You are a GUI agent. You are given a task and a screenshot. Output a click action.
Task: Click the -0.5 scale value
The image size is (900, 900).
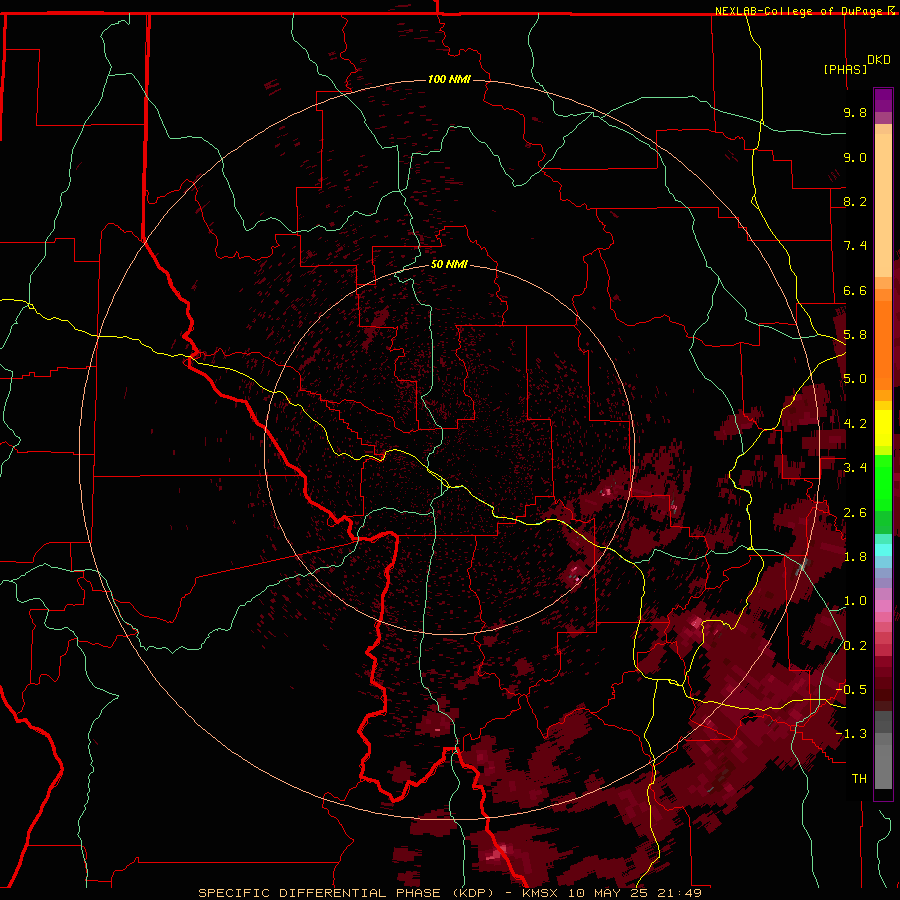click(851, 690)
